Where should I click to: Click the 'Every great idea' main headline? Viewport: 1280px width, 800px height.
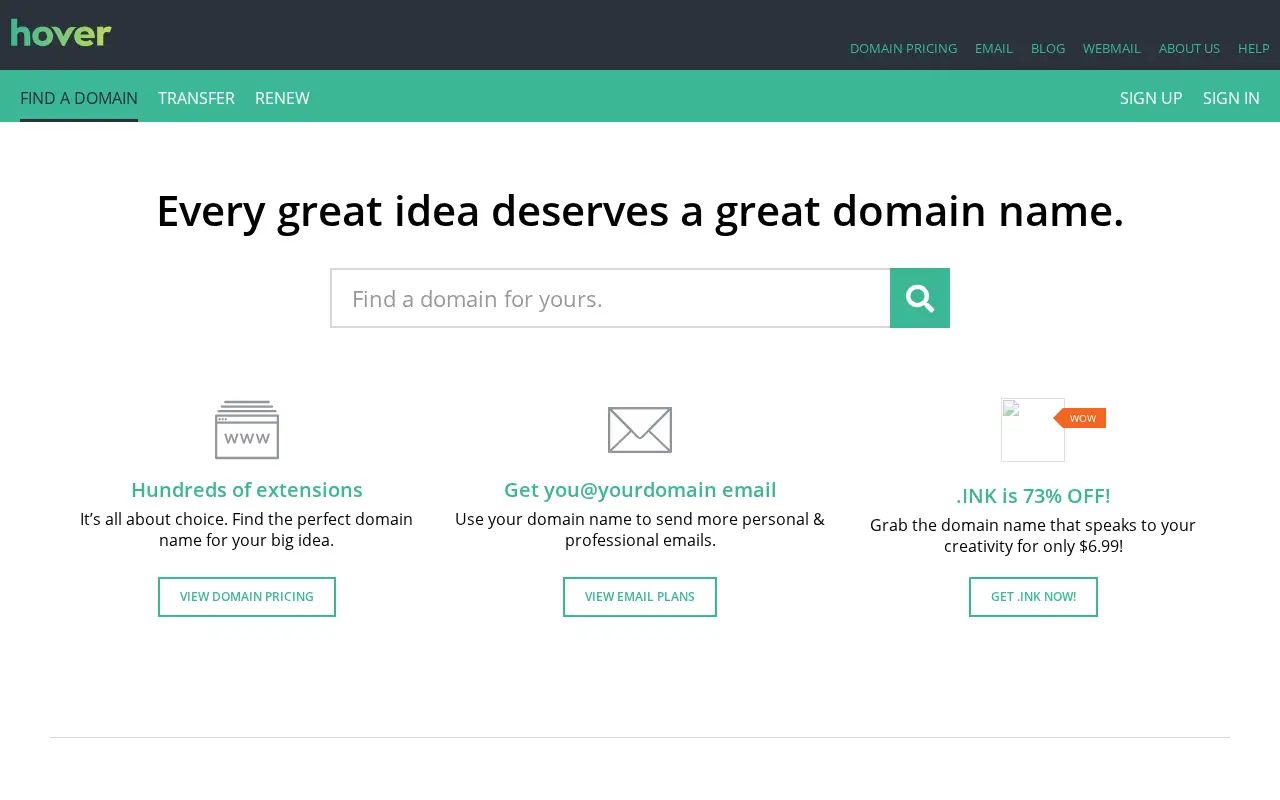(x=640, y=211)
